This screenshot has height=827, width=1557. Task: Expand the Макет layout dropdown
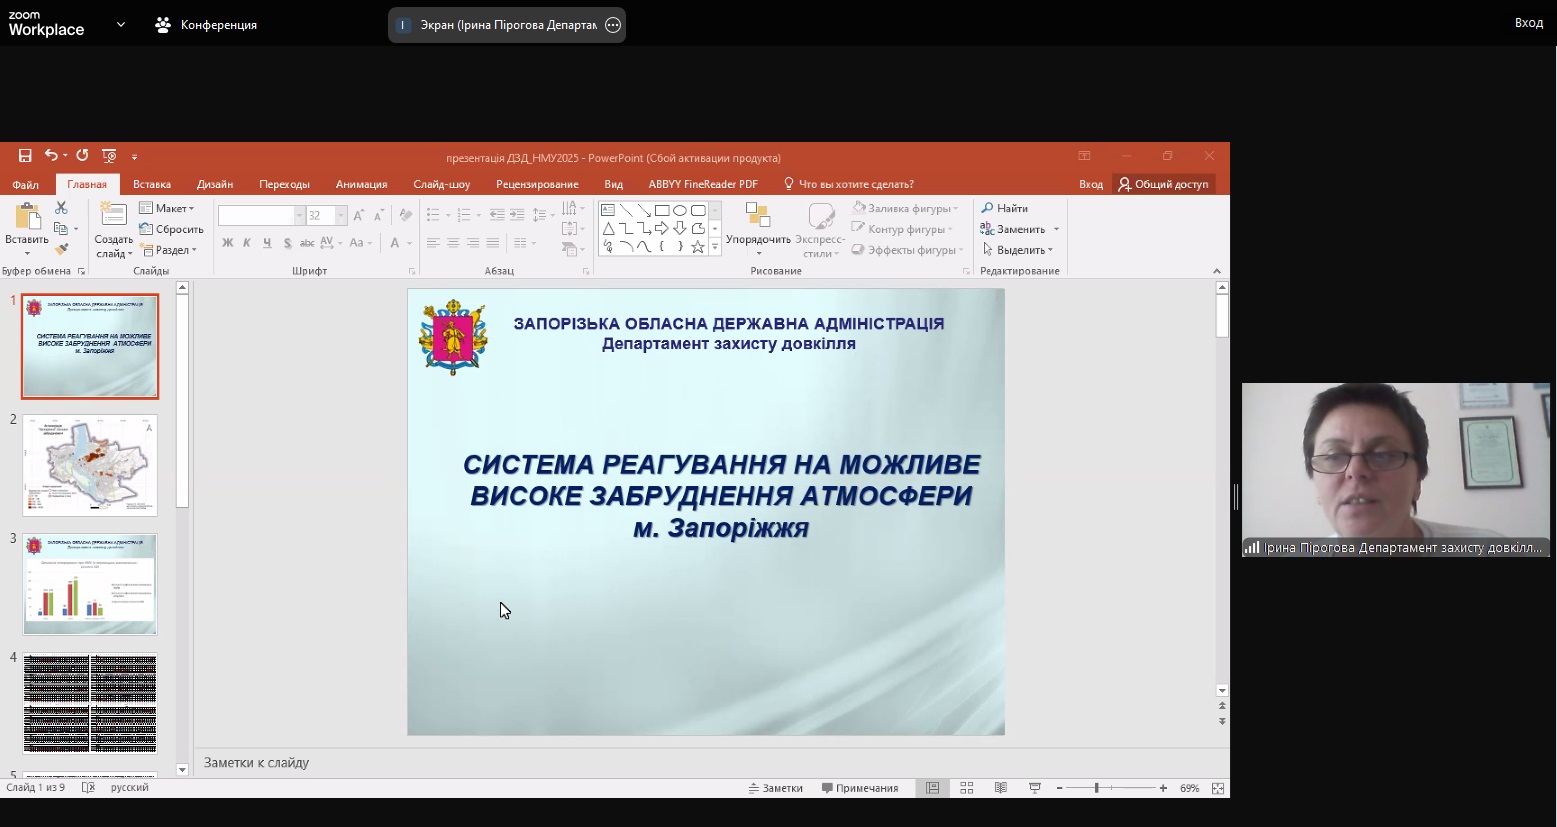click(167, 208)
